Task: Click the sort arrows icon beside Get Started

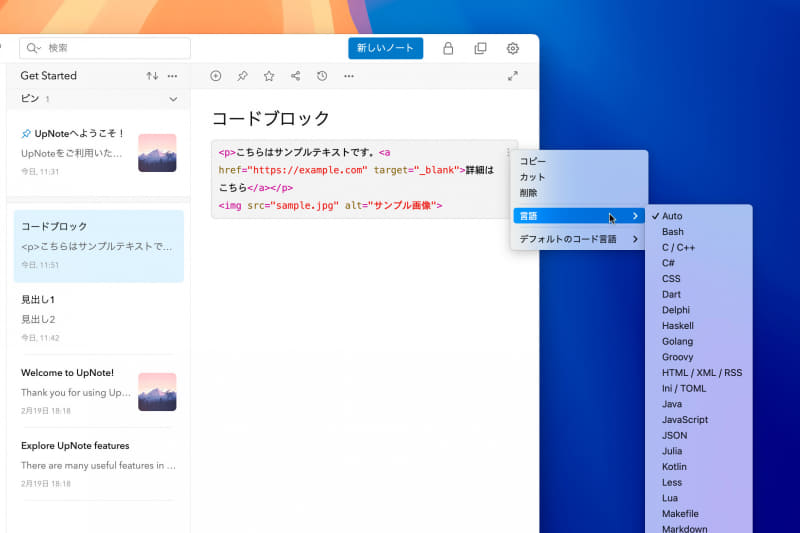Action: 152,76
